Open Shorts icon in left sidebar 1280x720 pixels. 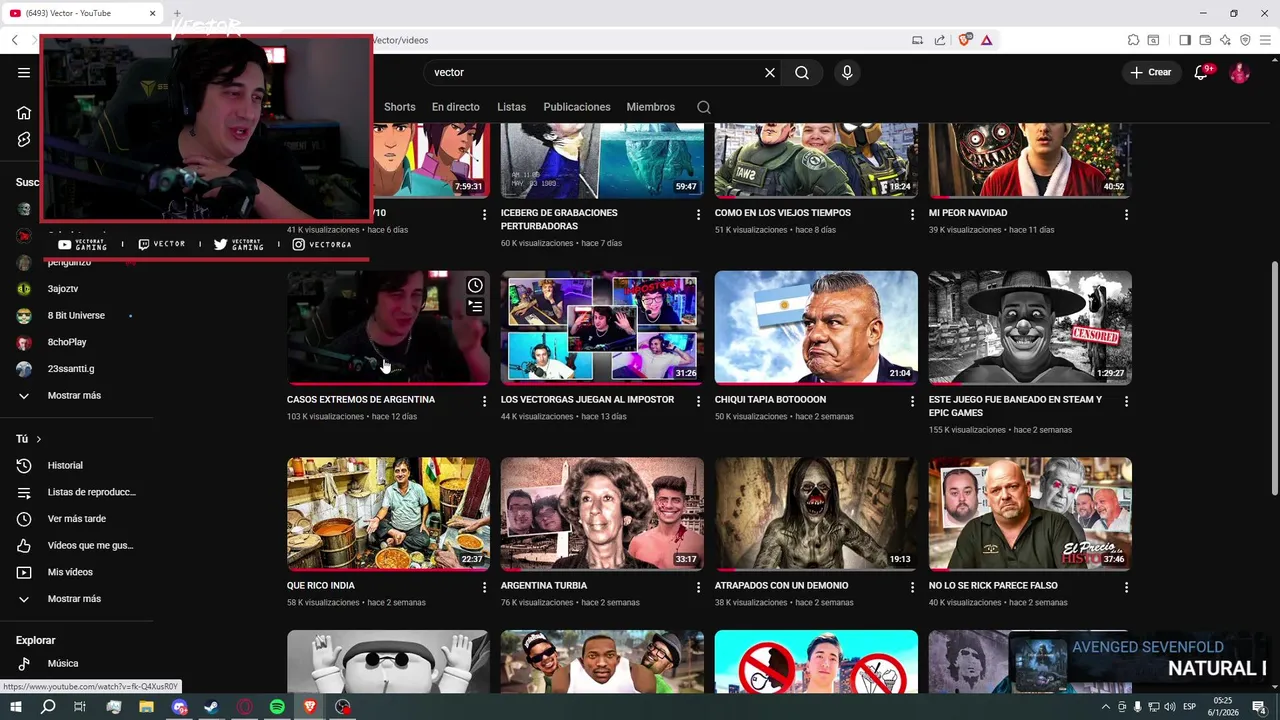pyautogui.click(x=24, y=139)
